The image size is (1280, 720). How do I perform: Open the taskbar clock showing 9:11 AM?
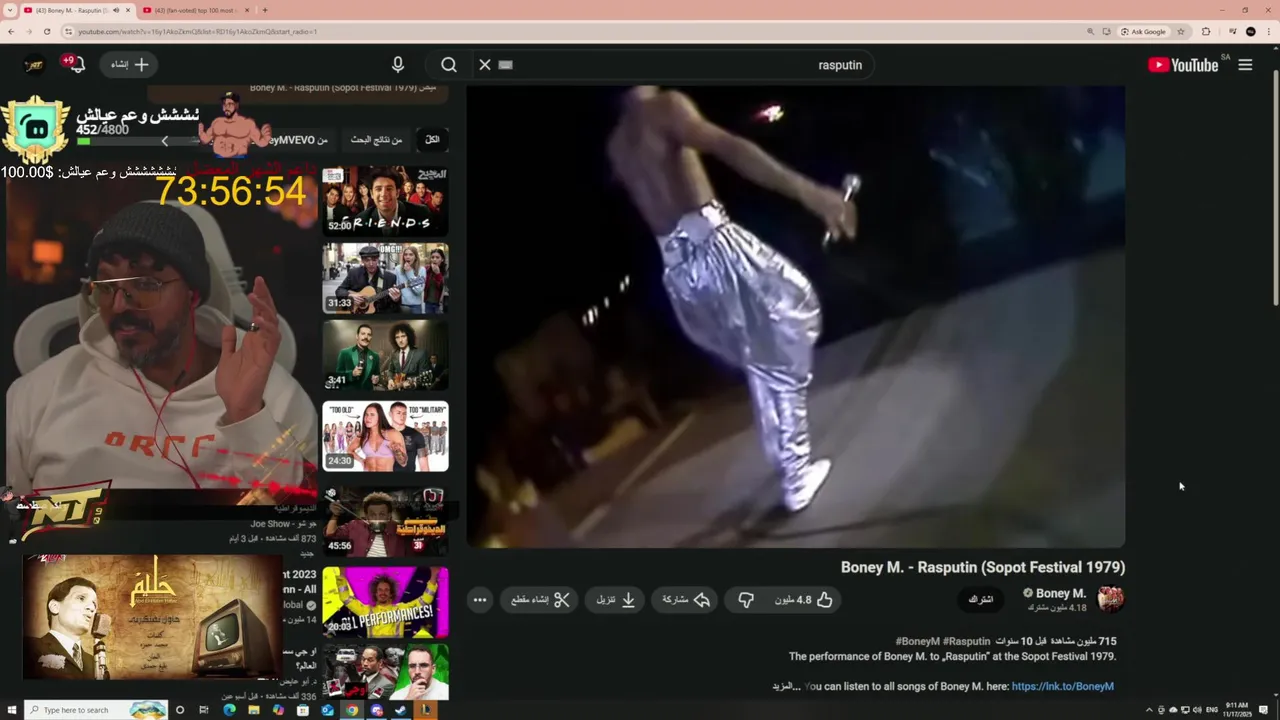pos(1237,709)
